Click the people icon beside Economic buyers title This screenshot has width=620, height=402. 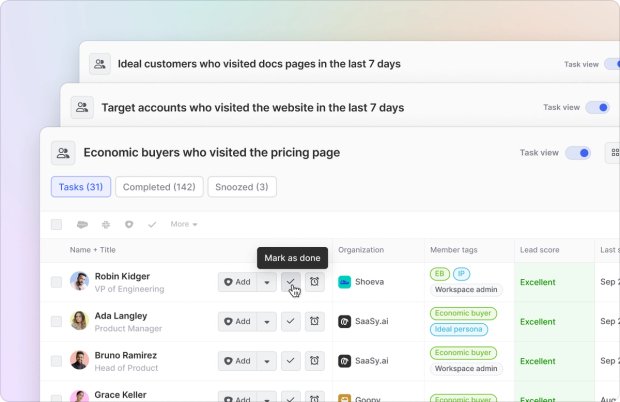coord(63,153)
